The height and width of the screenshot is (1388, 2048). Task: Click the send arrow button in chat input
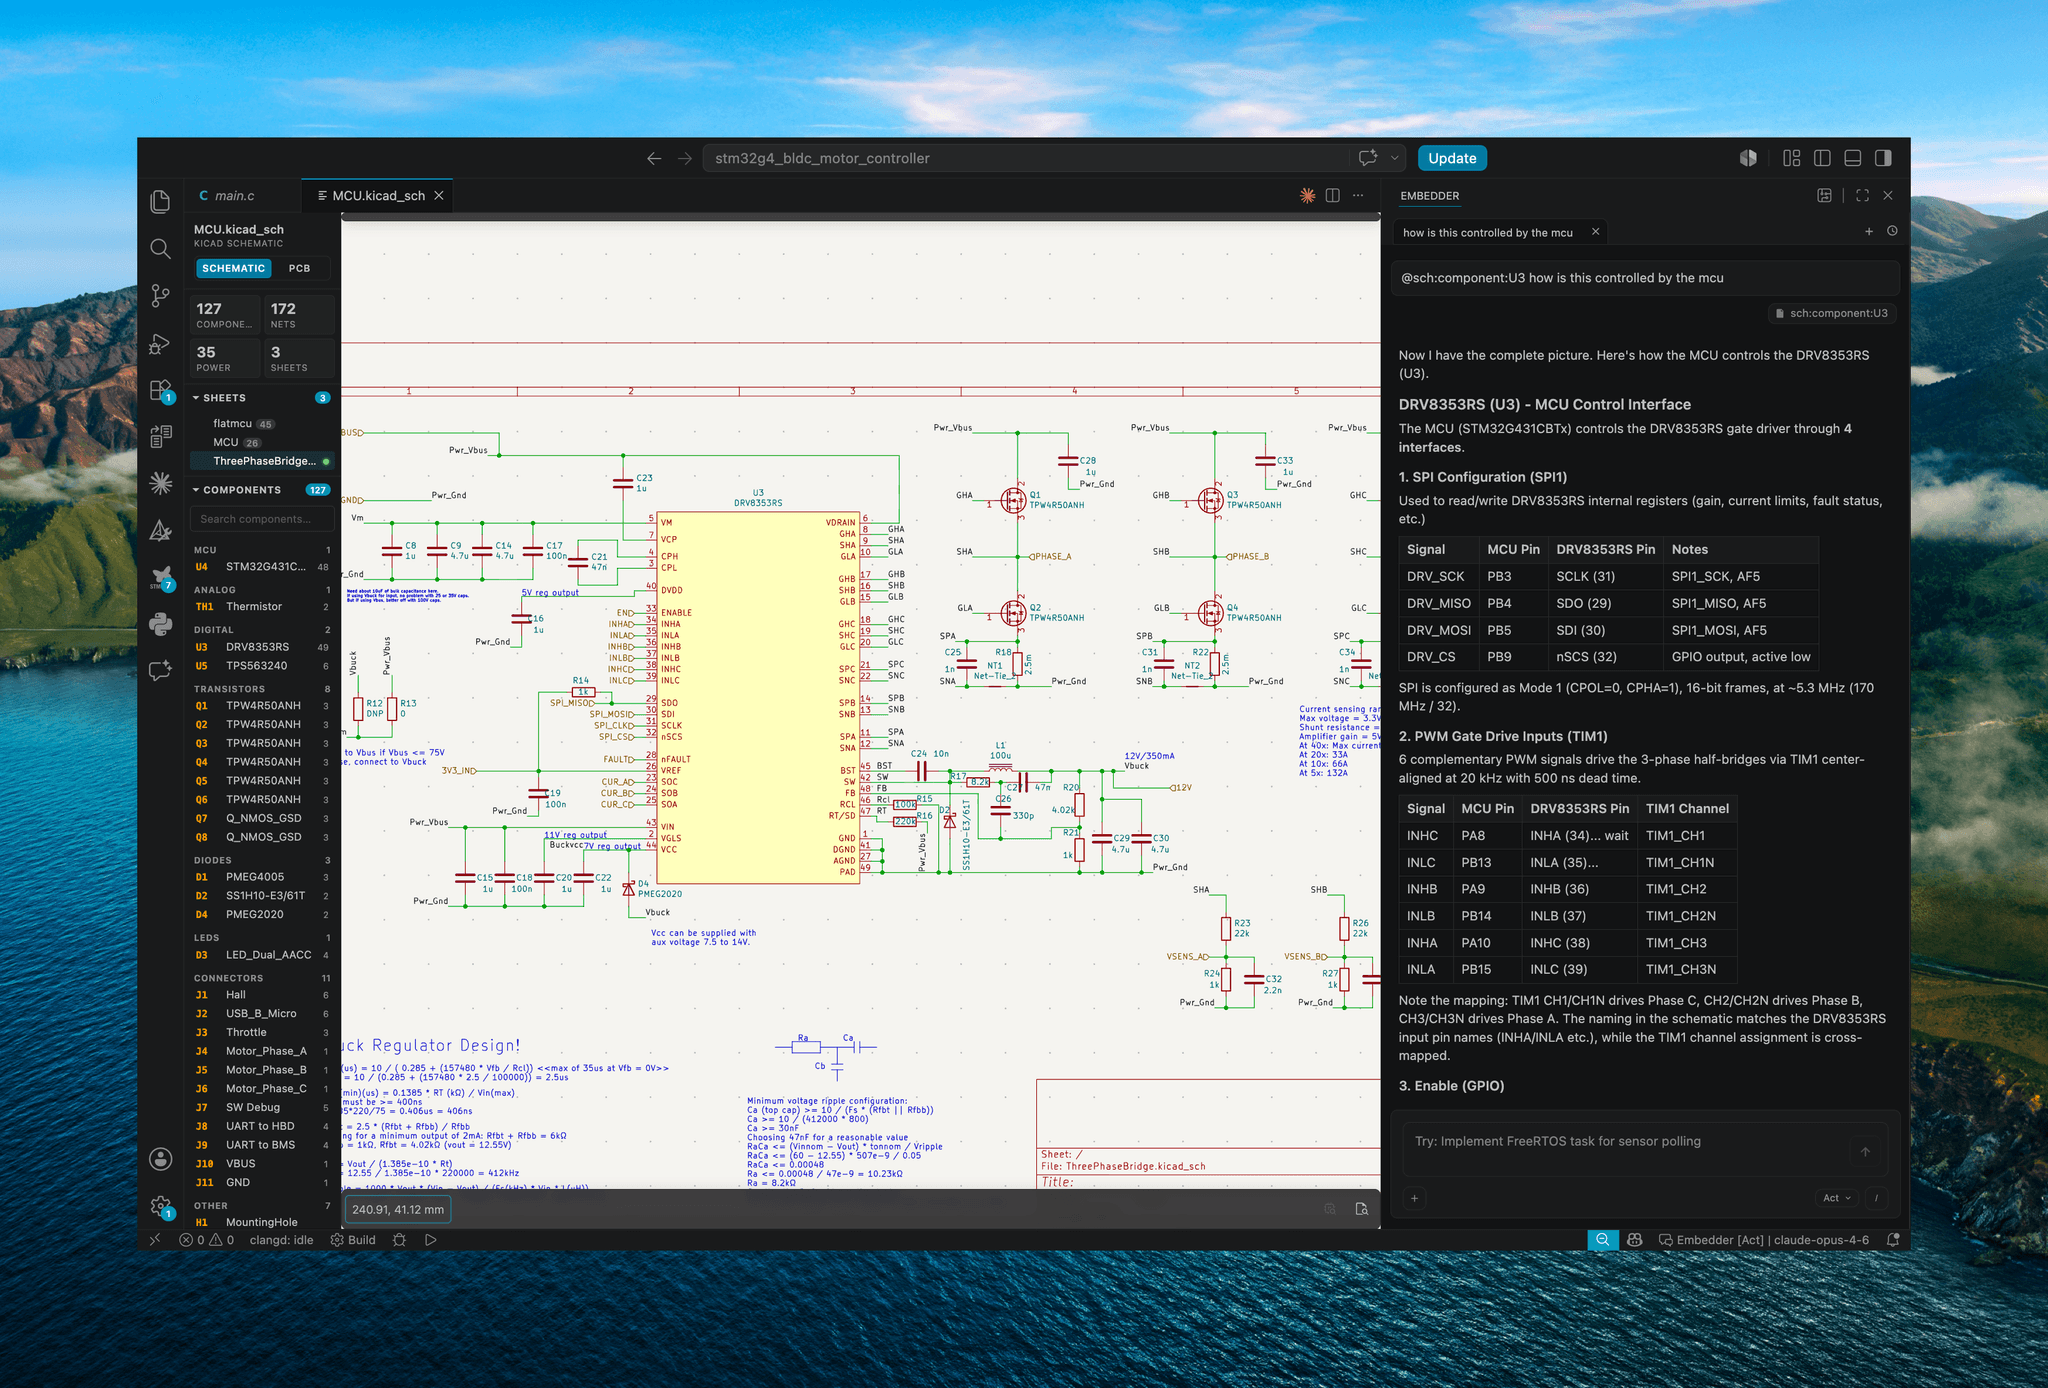click(1865, 1152)
